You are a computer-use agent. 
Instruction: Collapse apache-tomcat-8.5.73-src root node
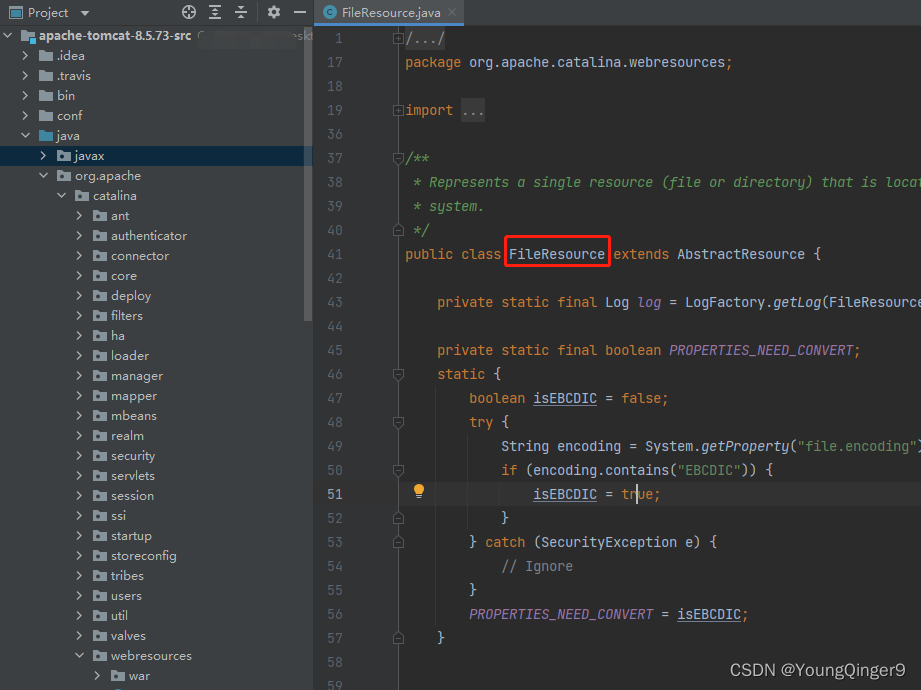[8, 36]
